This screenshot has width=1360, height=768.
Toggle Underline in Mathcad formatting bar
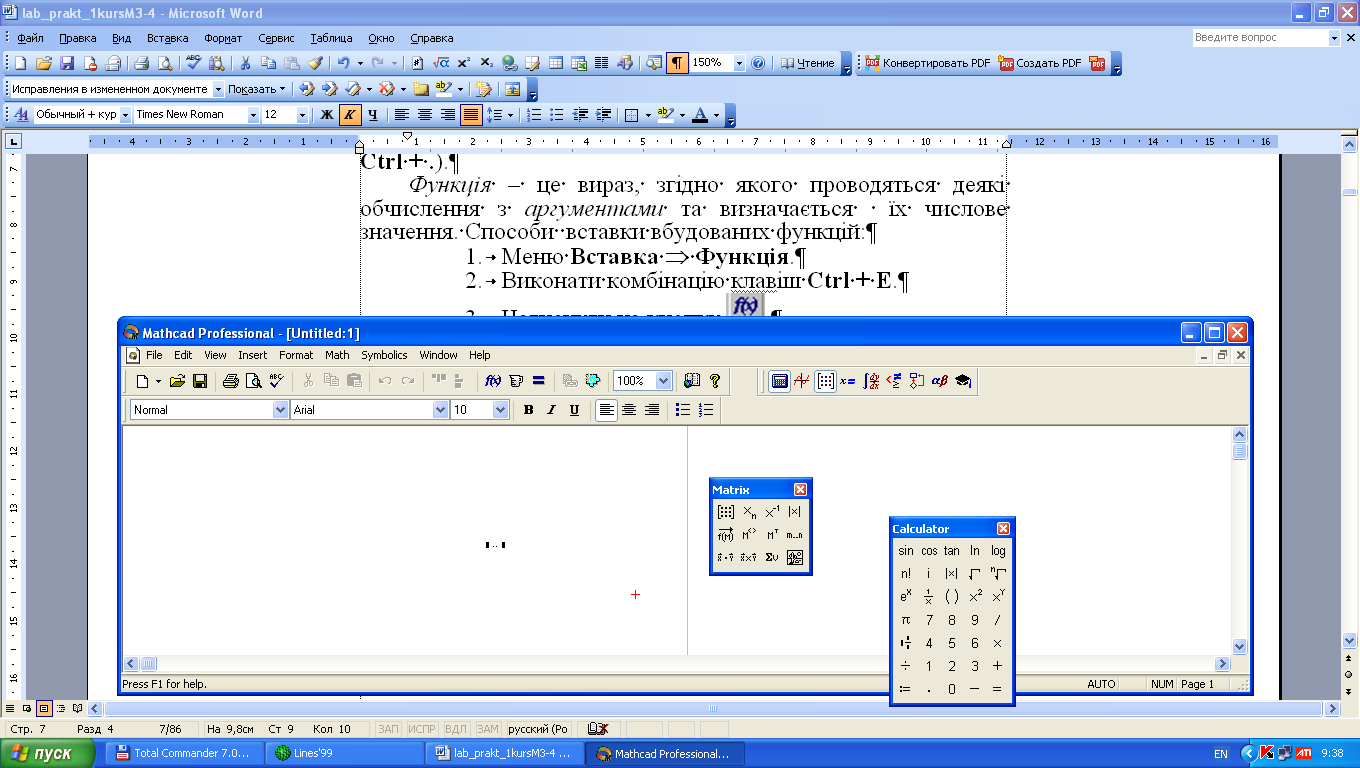(574, 410)
